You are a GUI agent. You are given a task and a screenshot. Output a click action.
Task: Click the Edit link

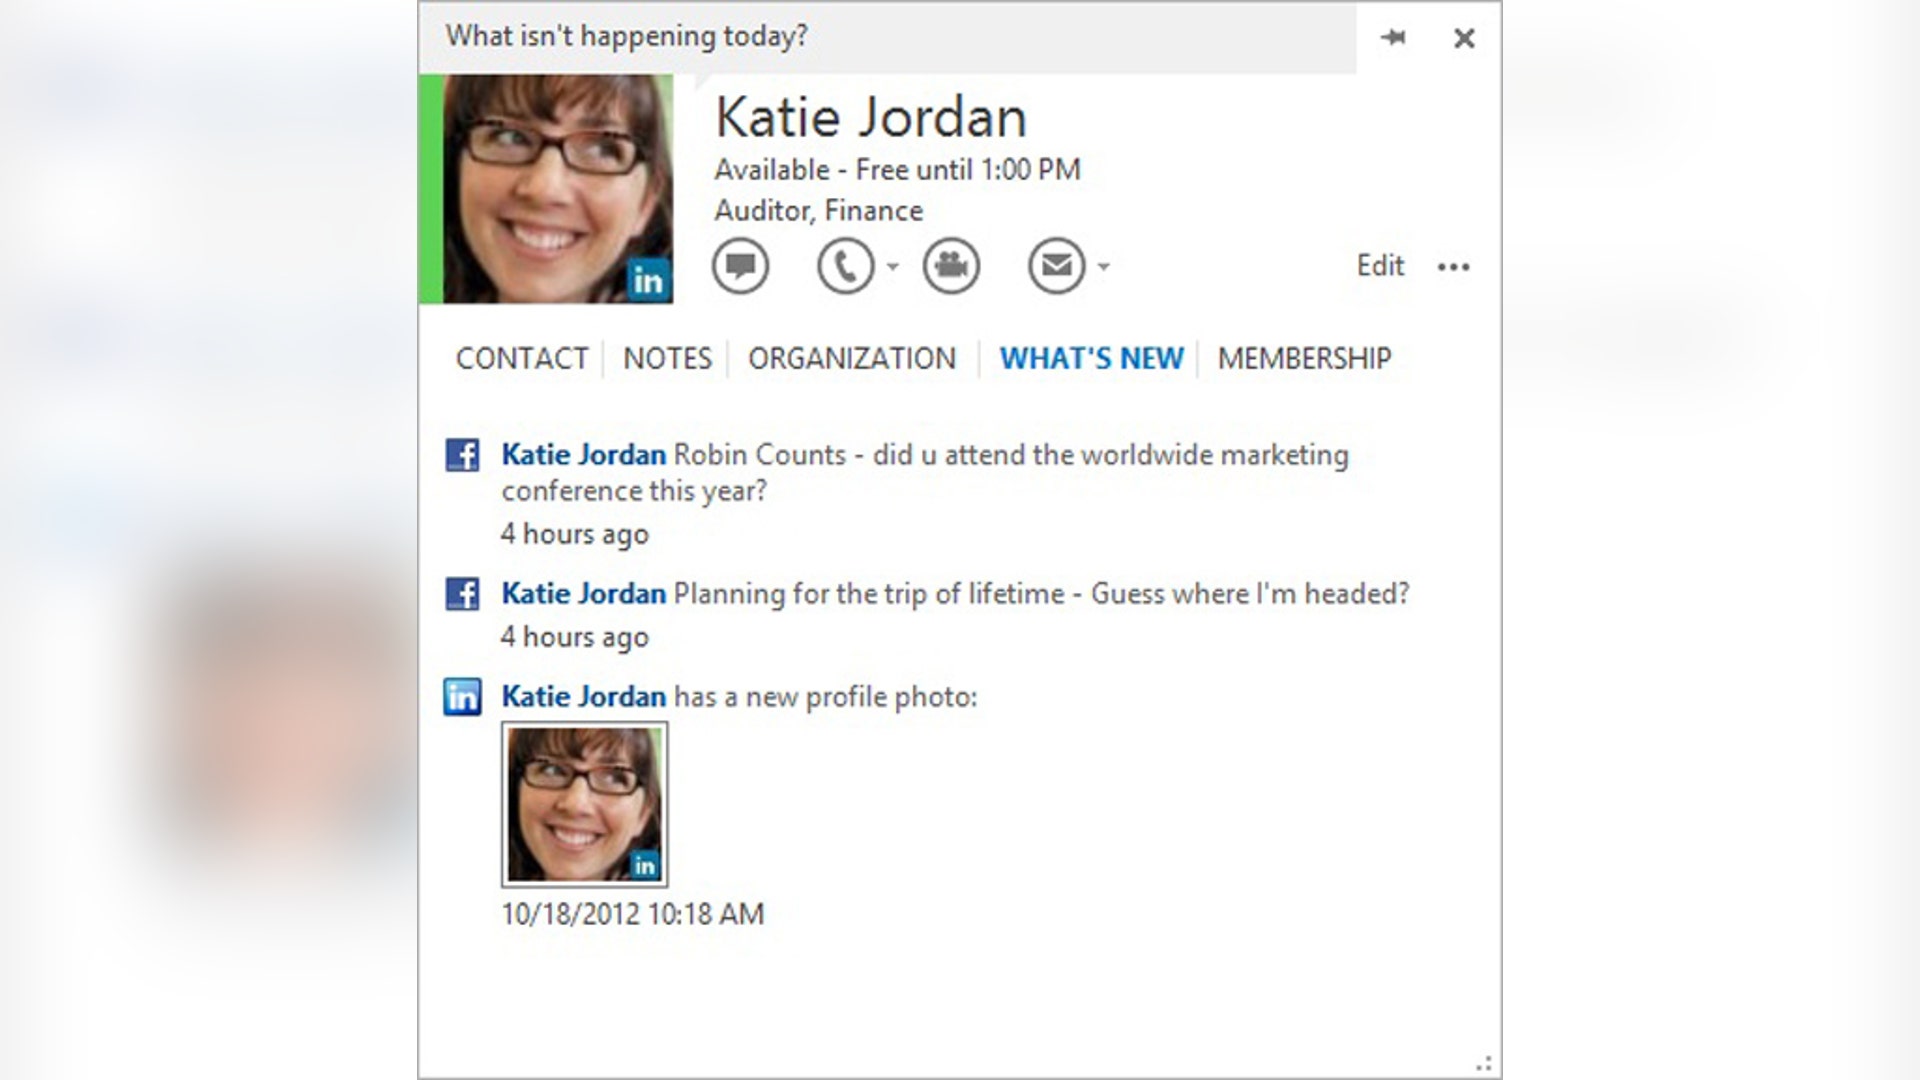point(1380,265)
